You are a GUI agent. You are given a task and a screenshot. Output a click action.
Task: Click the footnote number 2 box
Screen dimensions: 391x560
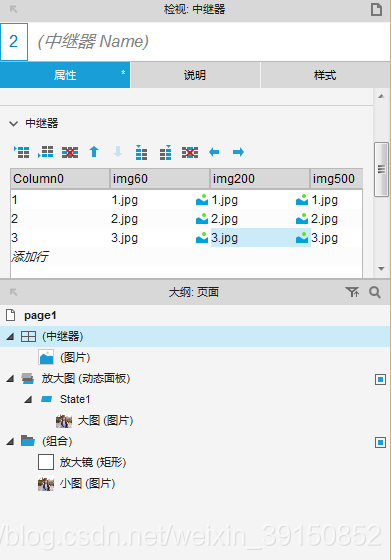14,42
